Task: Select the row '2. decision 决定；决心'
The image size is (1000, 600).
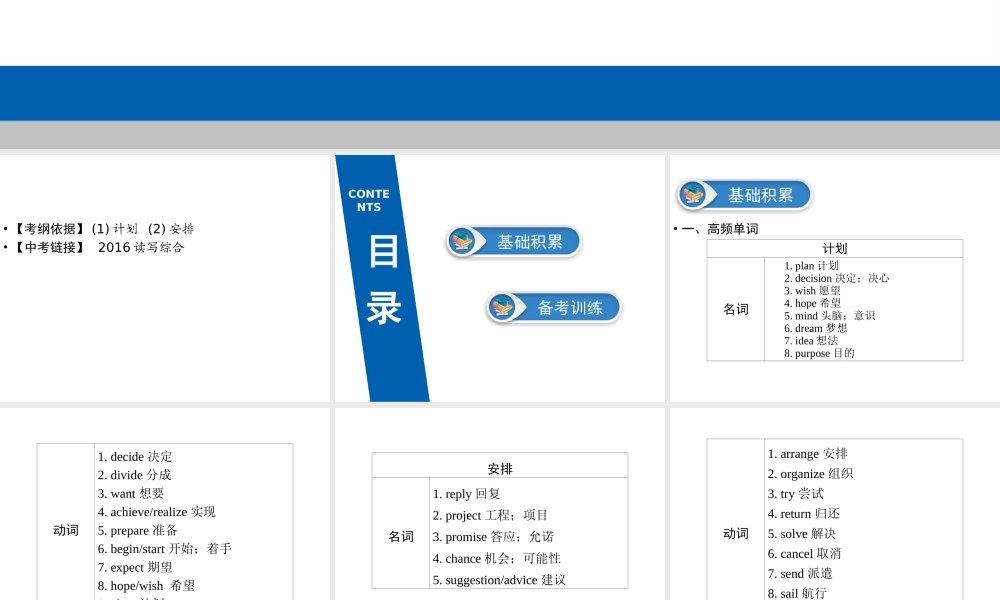Action: click(x=836, y=278)
